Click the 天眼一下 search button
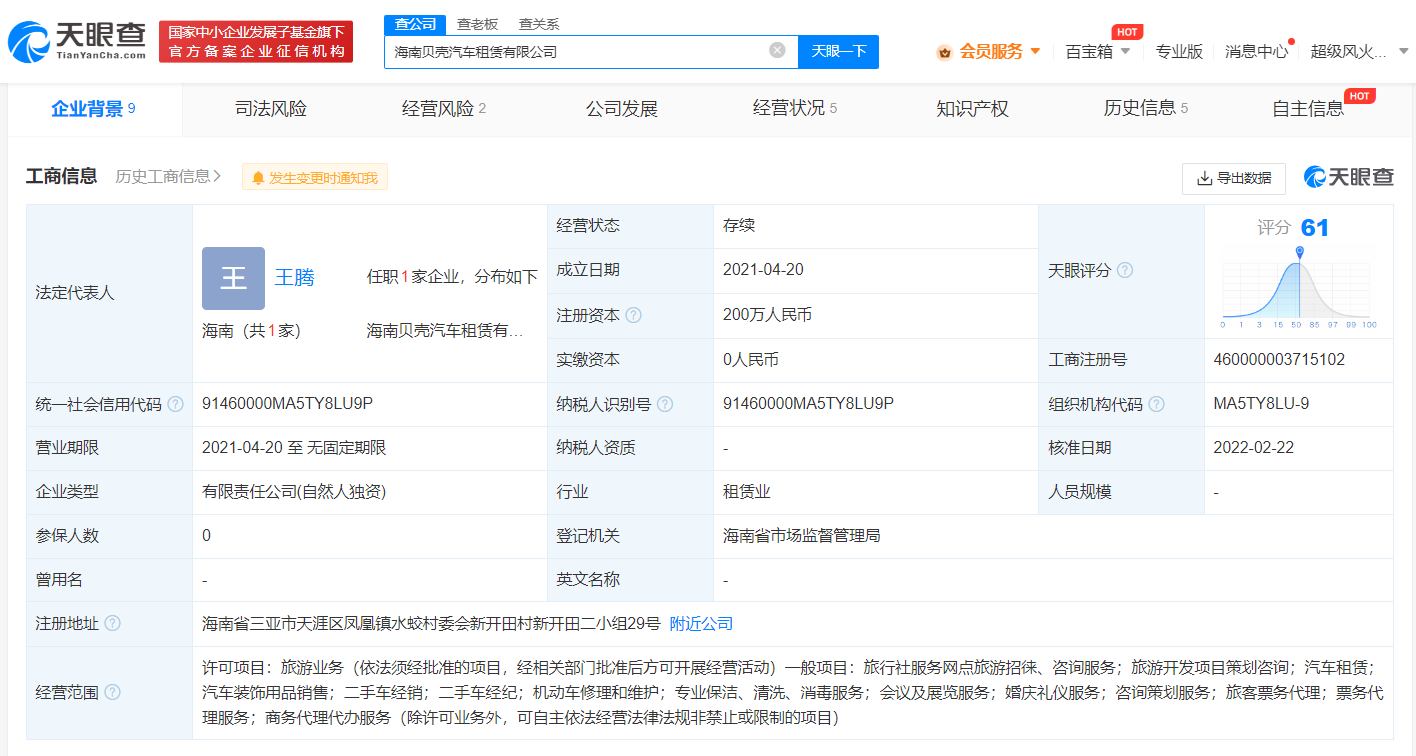1416x756 pixels. (838, 51)
